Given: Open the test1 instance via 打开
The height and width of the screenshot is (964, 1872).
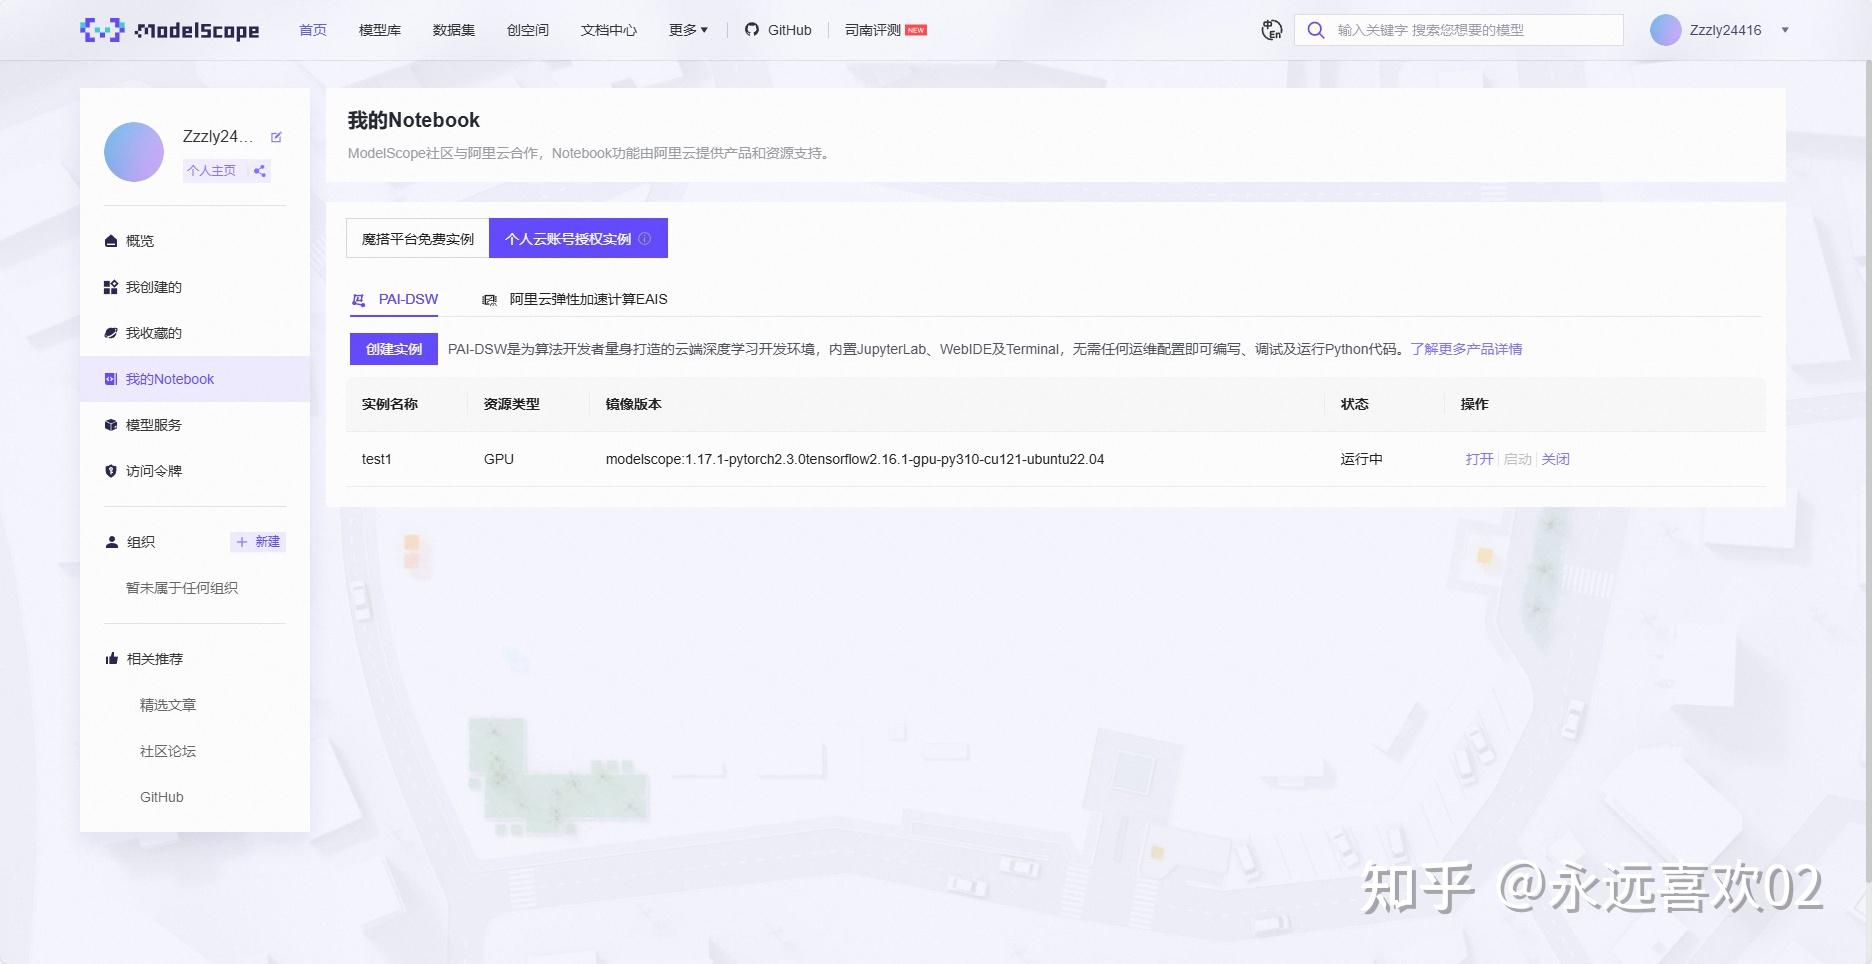Looking at the screenshot, I should pyautogui.click(x=1479, y=459).
